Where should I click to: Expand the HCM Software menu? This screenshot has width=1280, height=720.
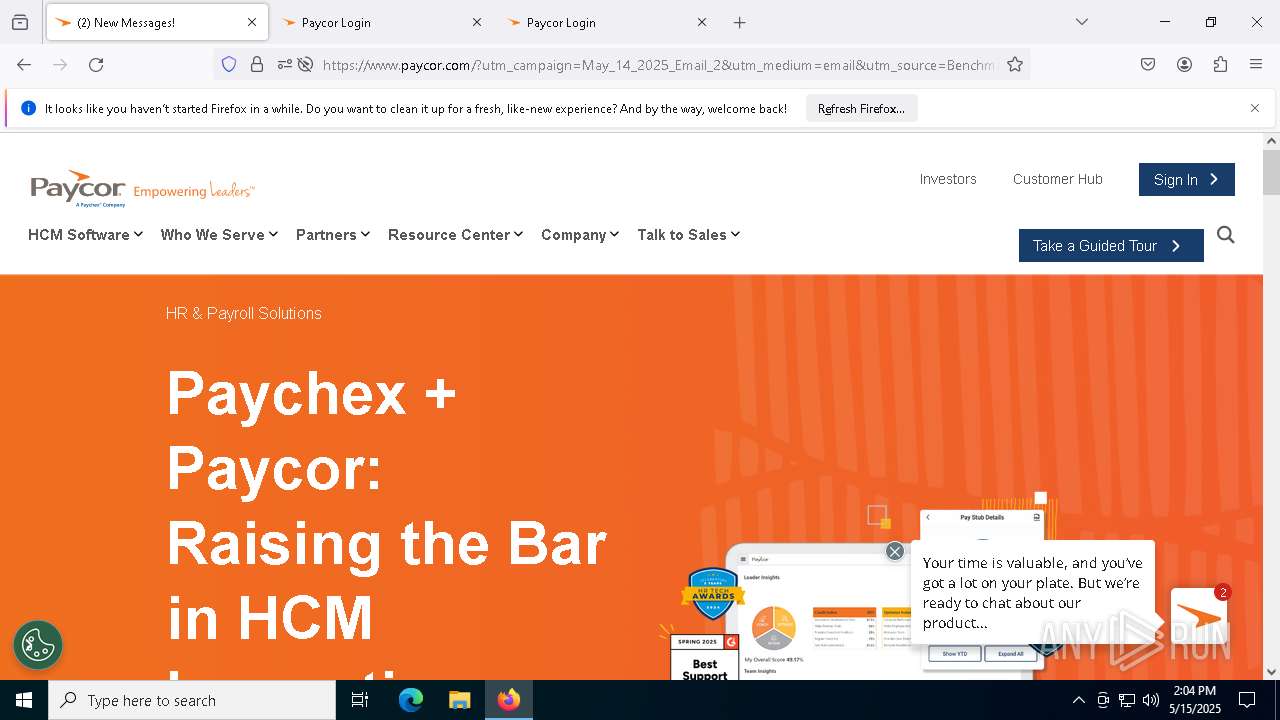click(x=85, y=234)
